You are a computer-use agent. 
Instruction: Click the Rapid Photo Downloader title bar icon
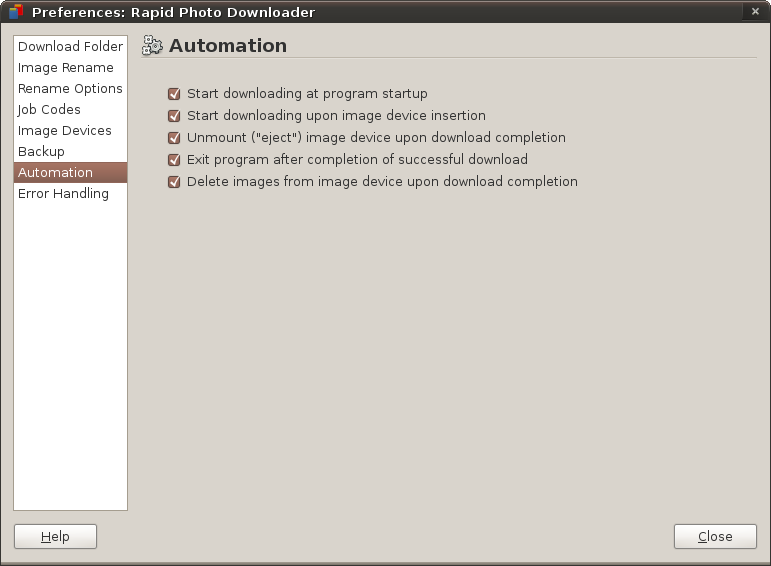15,12
